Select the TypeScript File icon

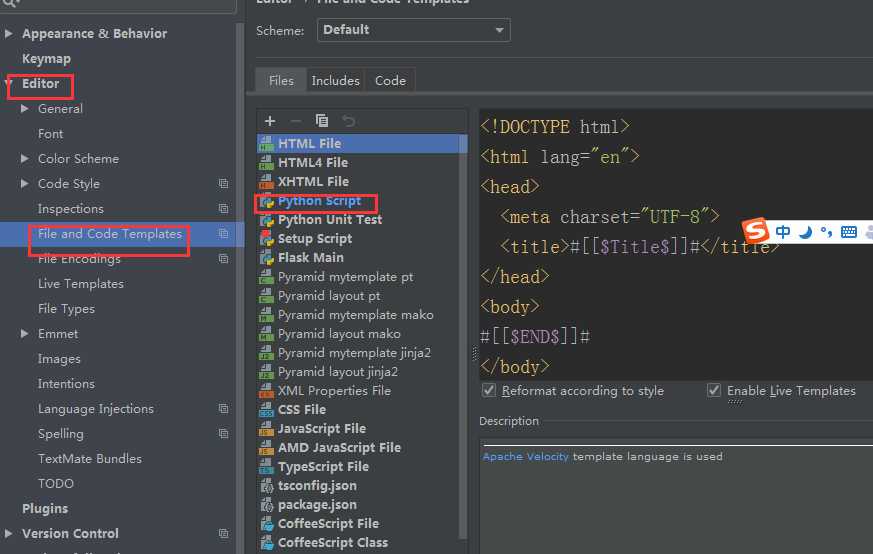267,467
